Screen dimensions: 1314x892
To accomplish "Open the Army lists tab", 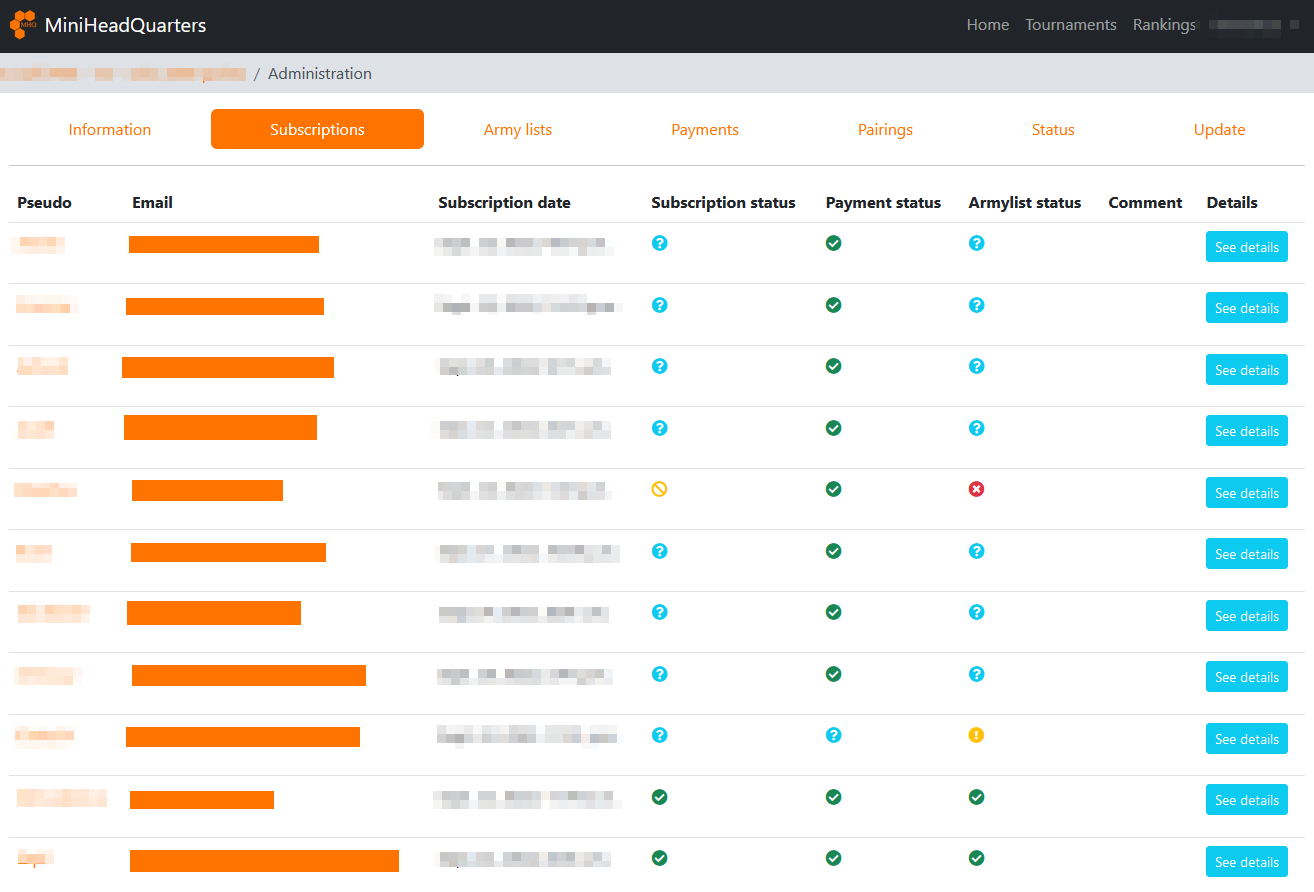I will pyautogui.click(x=517, y=130).
